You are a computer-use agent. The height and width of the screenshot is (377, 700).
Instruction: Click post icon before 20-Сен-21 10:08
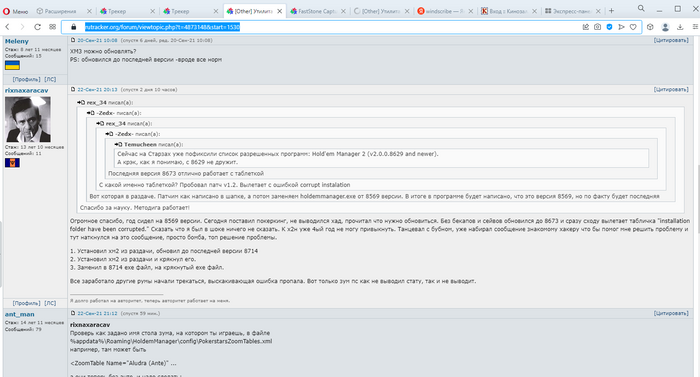(x=73, y=40)
